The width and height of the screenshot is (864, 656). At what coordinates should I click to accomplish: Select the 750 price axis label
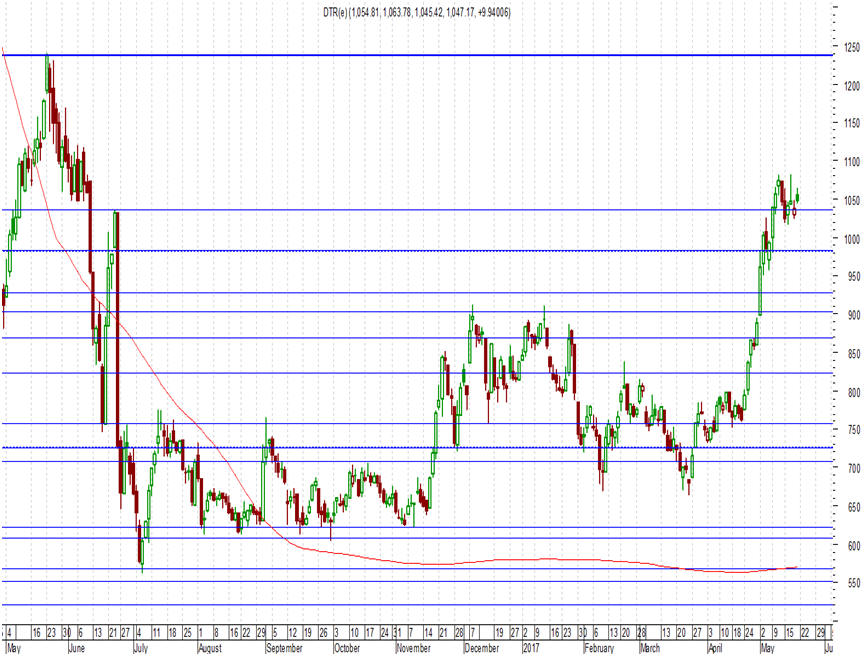click(x=854, y=430)
